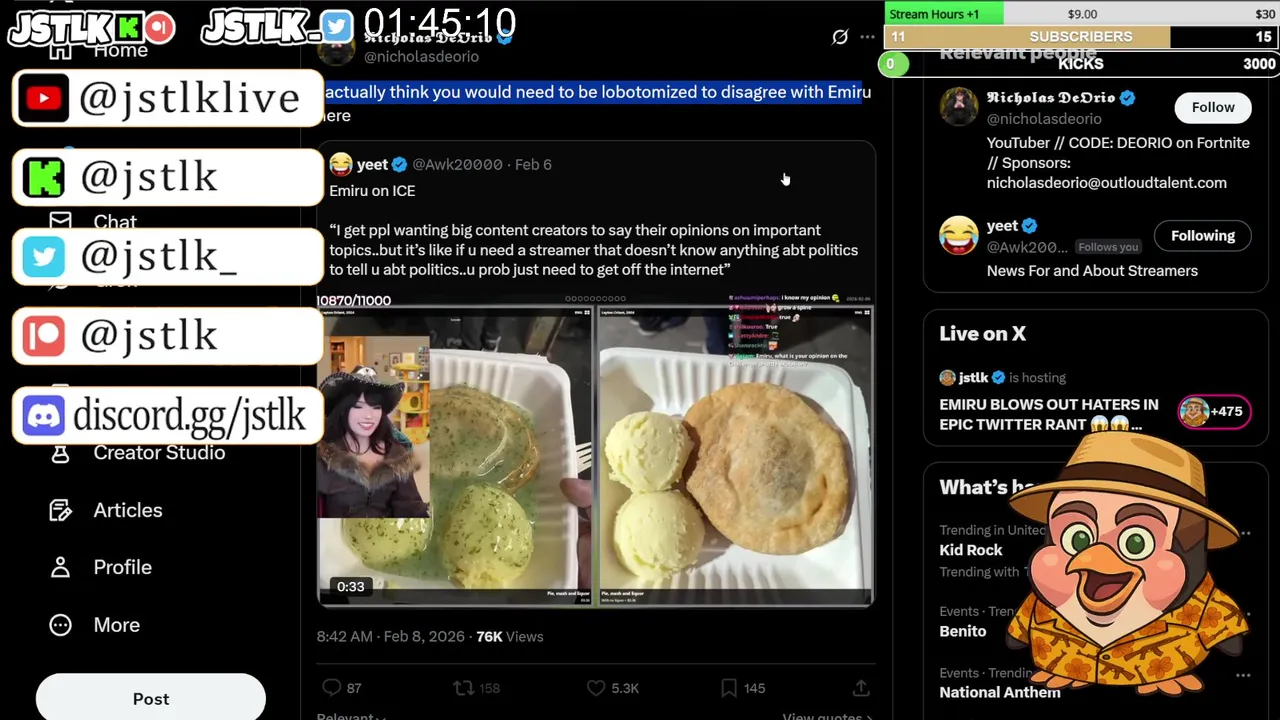
Task: Play the left video with Emiru
Action: tap(455, 456)
